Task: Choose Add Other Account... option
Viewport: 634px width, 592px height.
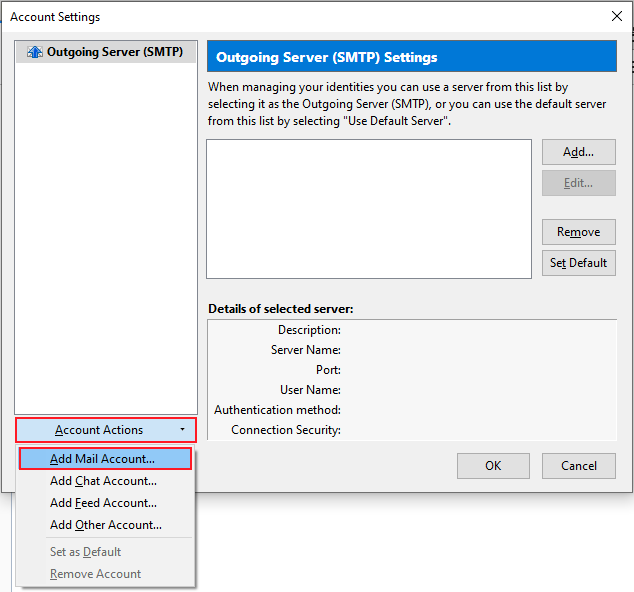Action: coord(105,525)
